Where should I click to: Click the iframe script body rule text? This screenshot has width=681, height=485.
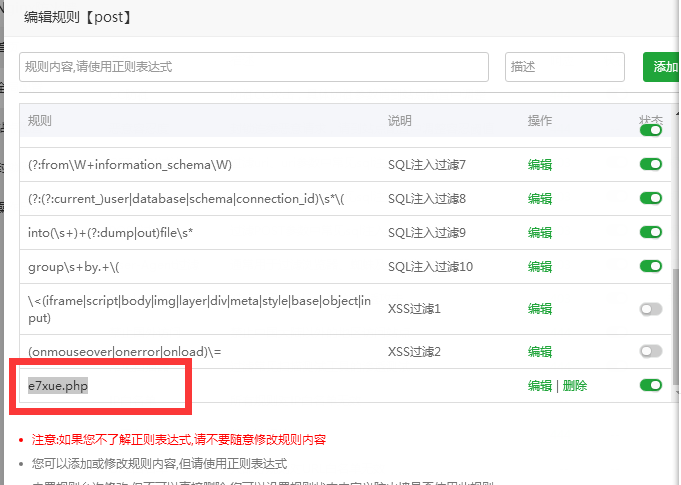[199, 309]
